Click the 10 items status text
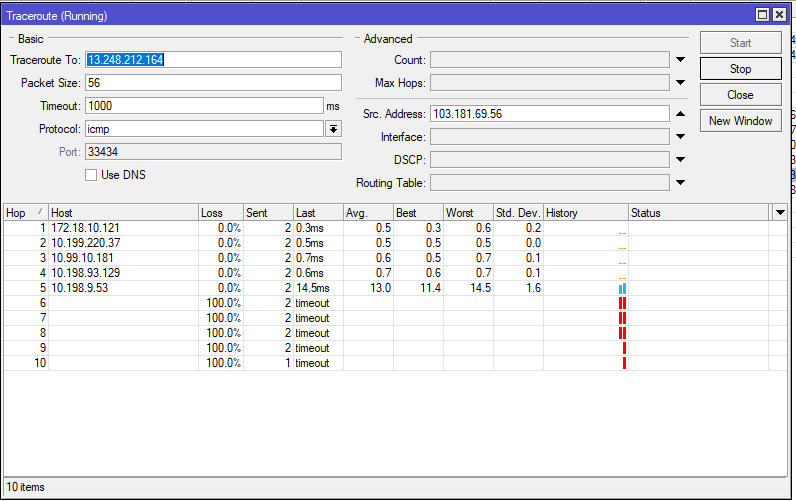796x501 pixels. [25, 487]
